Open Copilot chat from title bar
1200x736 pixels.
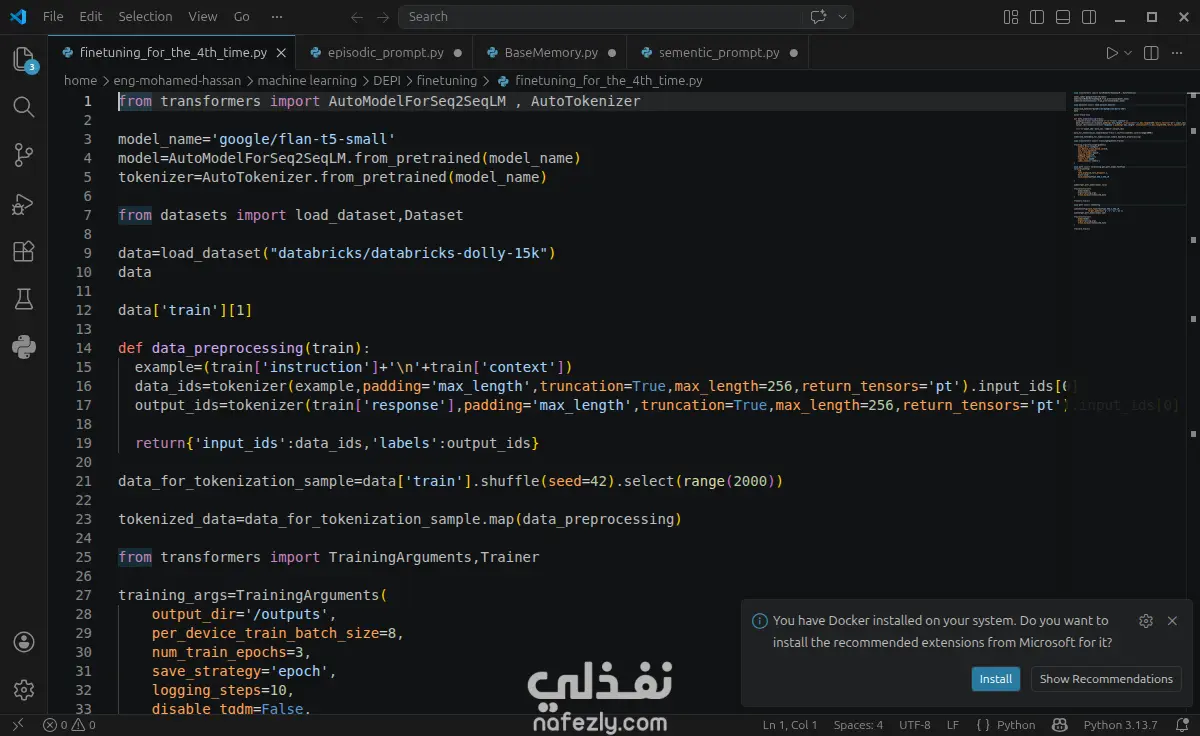(x=819, y=17)
